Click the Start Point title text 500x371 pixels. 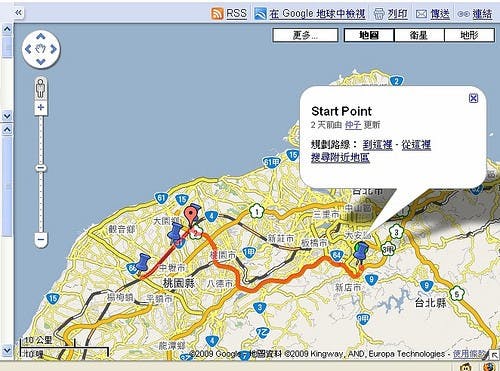pyautogui.click(x=341, y=111)
